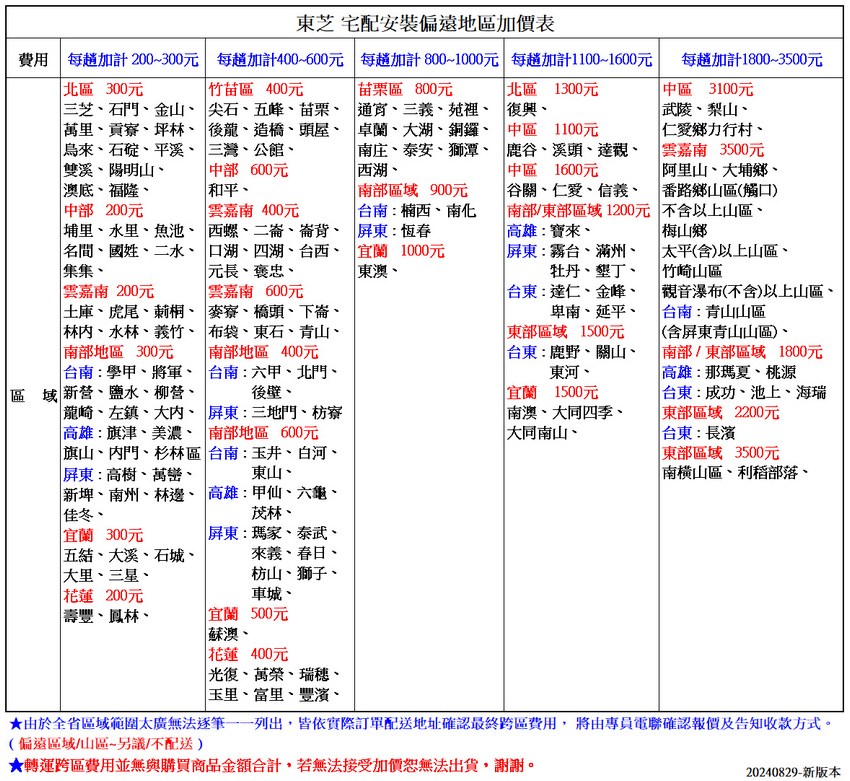The height and width of the screenshot is (781, 850).
Task: Select the 區域 row header cell
Action: [x=33, y=395]
